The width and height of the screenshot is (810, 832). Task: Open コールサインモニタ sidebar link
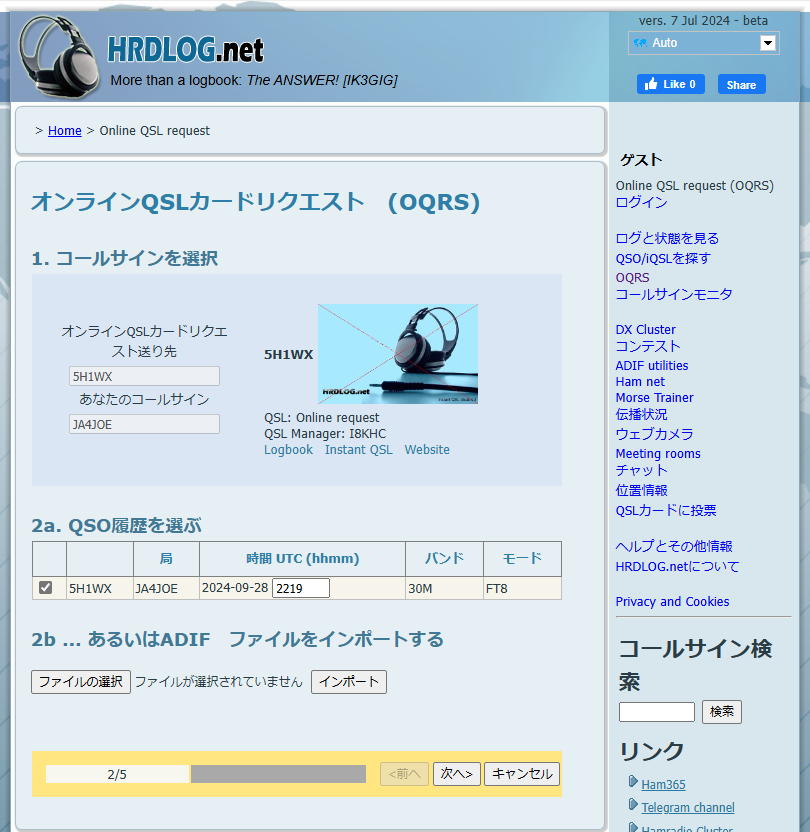click(674, 294)
